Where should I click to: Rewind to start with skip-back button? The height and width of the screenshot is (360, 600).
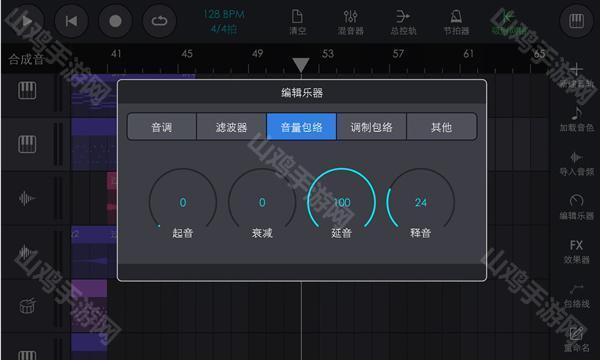click(71, 21)
